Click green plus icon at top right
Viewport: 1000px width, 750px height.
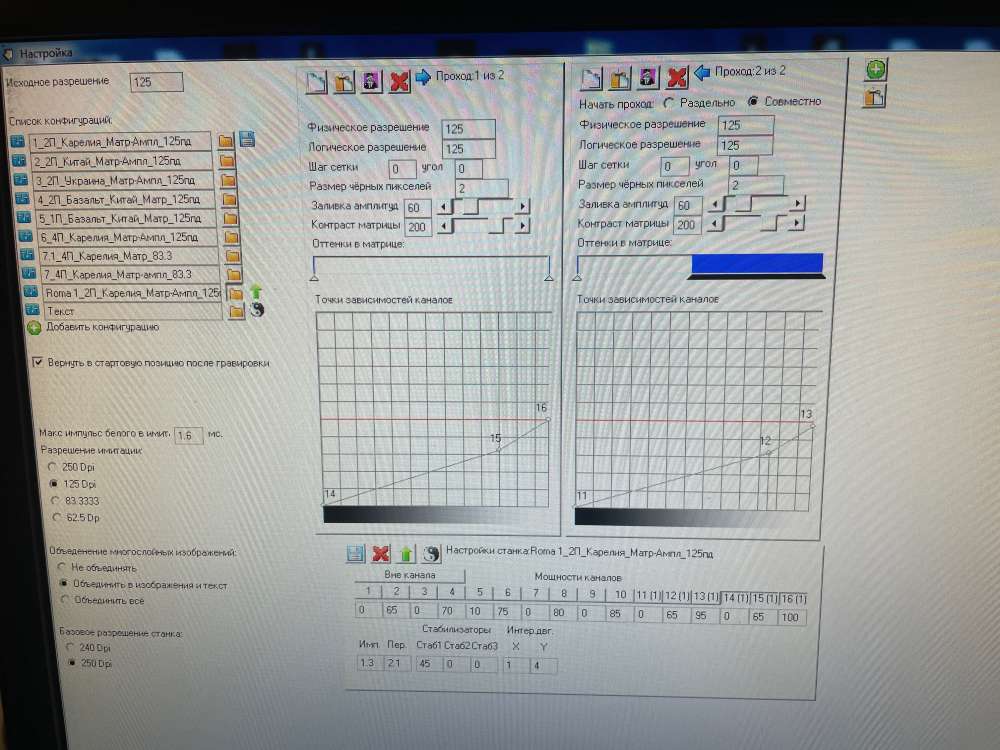(x=875, y=69)
